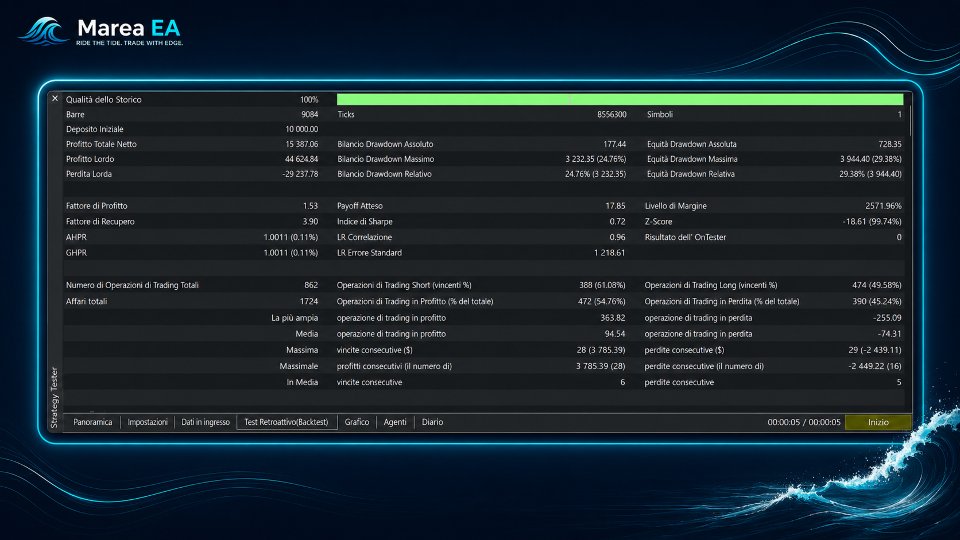Click the Indice di Sharpe value 0.72
Image resolution: width=960 pixels, height=540 pixels.
tap(617, 222)
